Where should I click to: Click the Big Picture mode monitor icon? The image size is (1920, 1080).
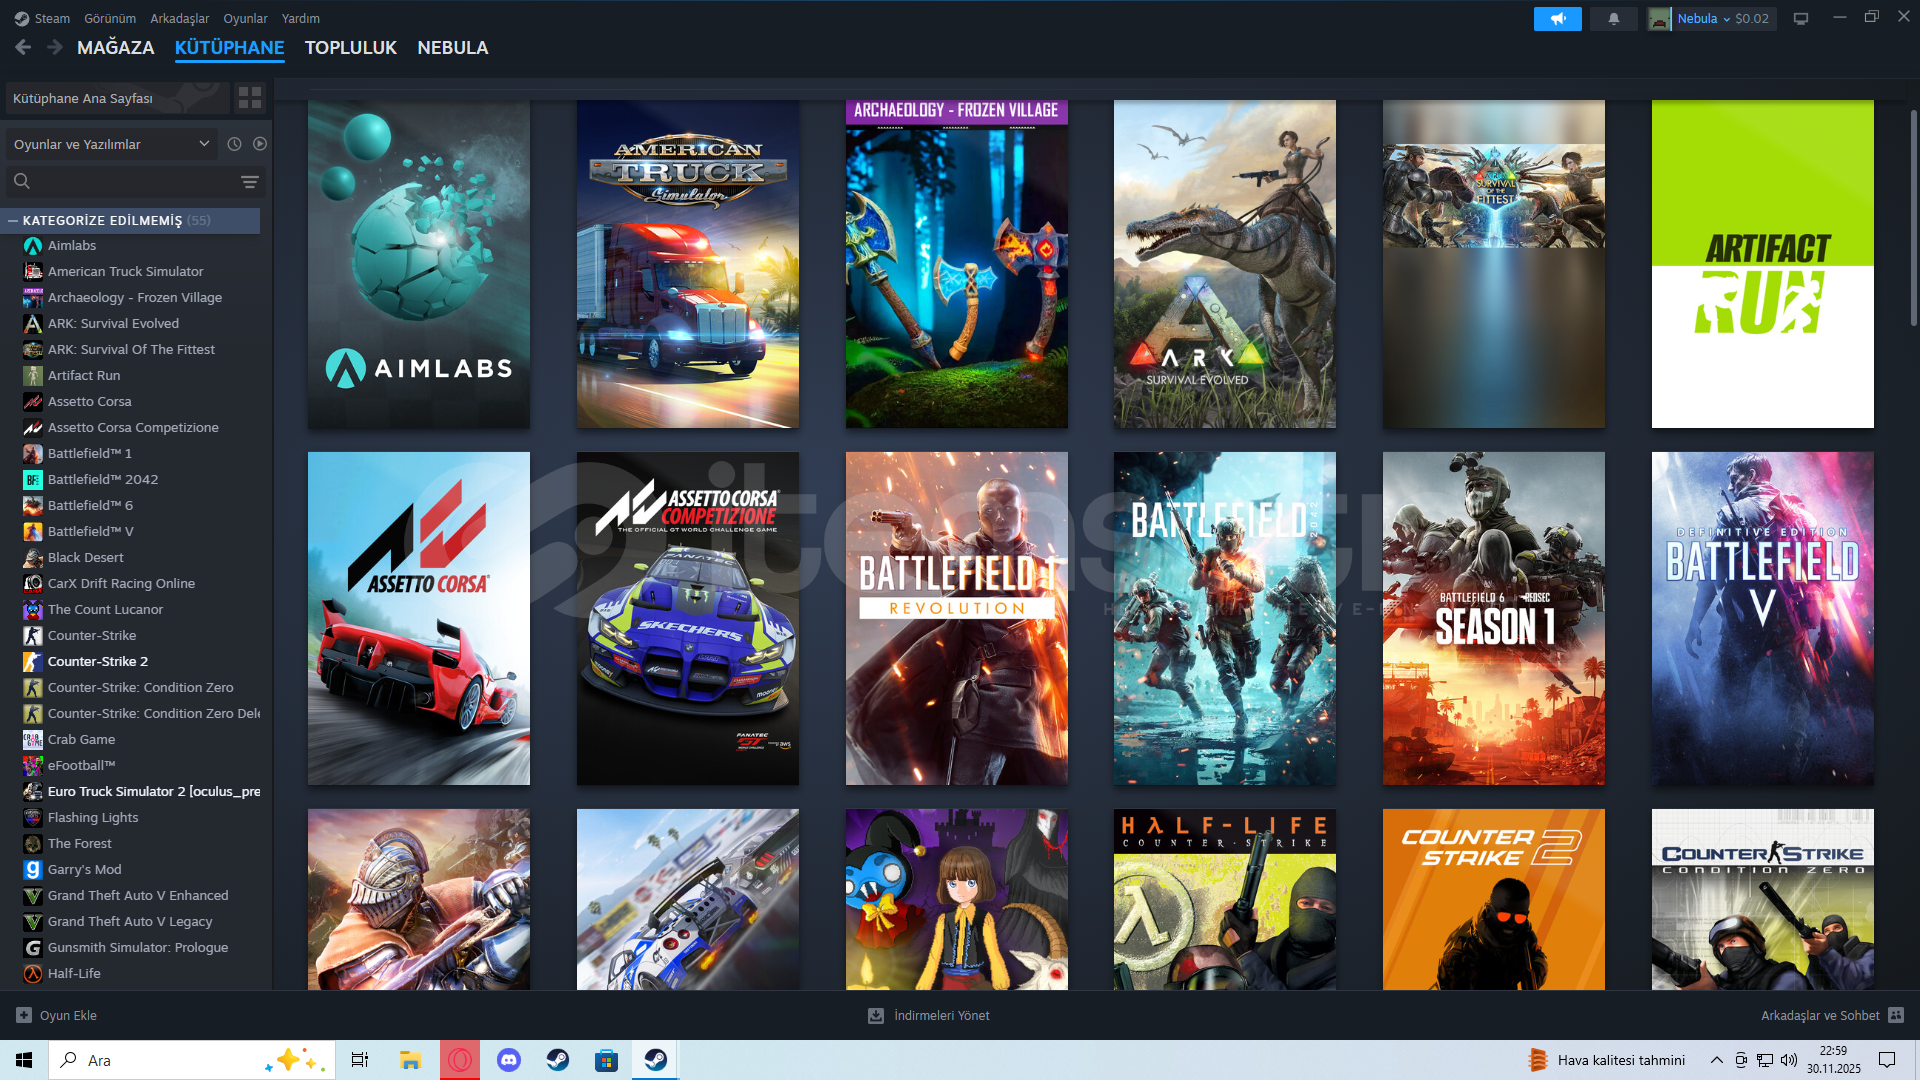click(x=1800, y=18)
